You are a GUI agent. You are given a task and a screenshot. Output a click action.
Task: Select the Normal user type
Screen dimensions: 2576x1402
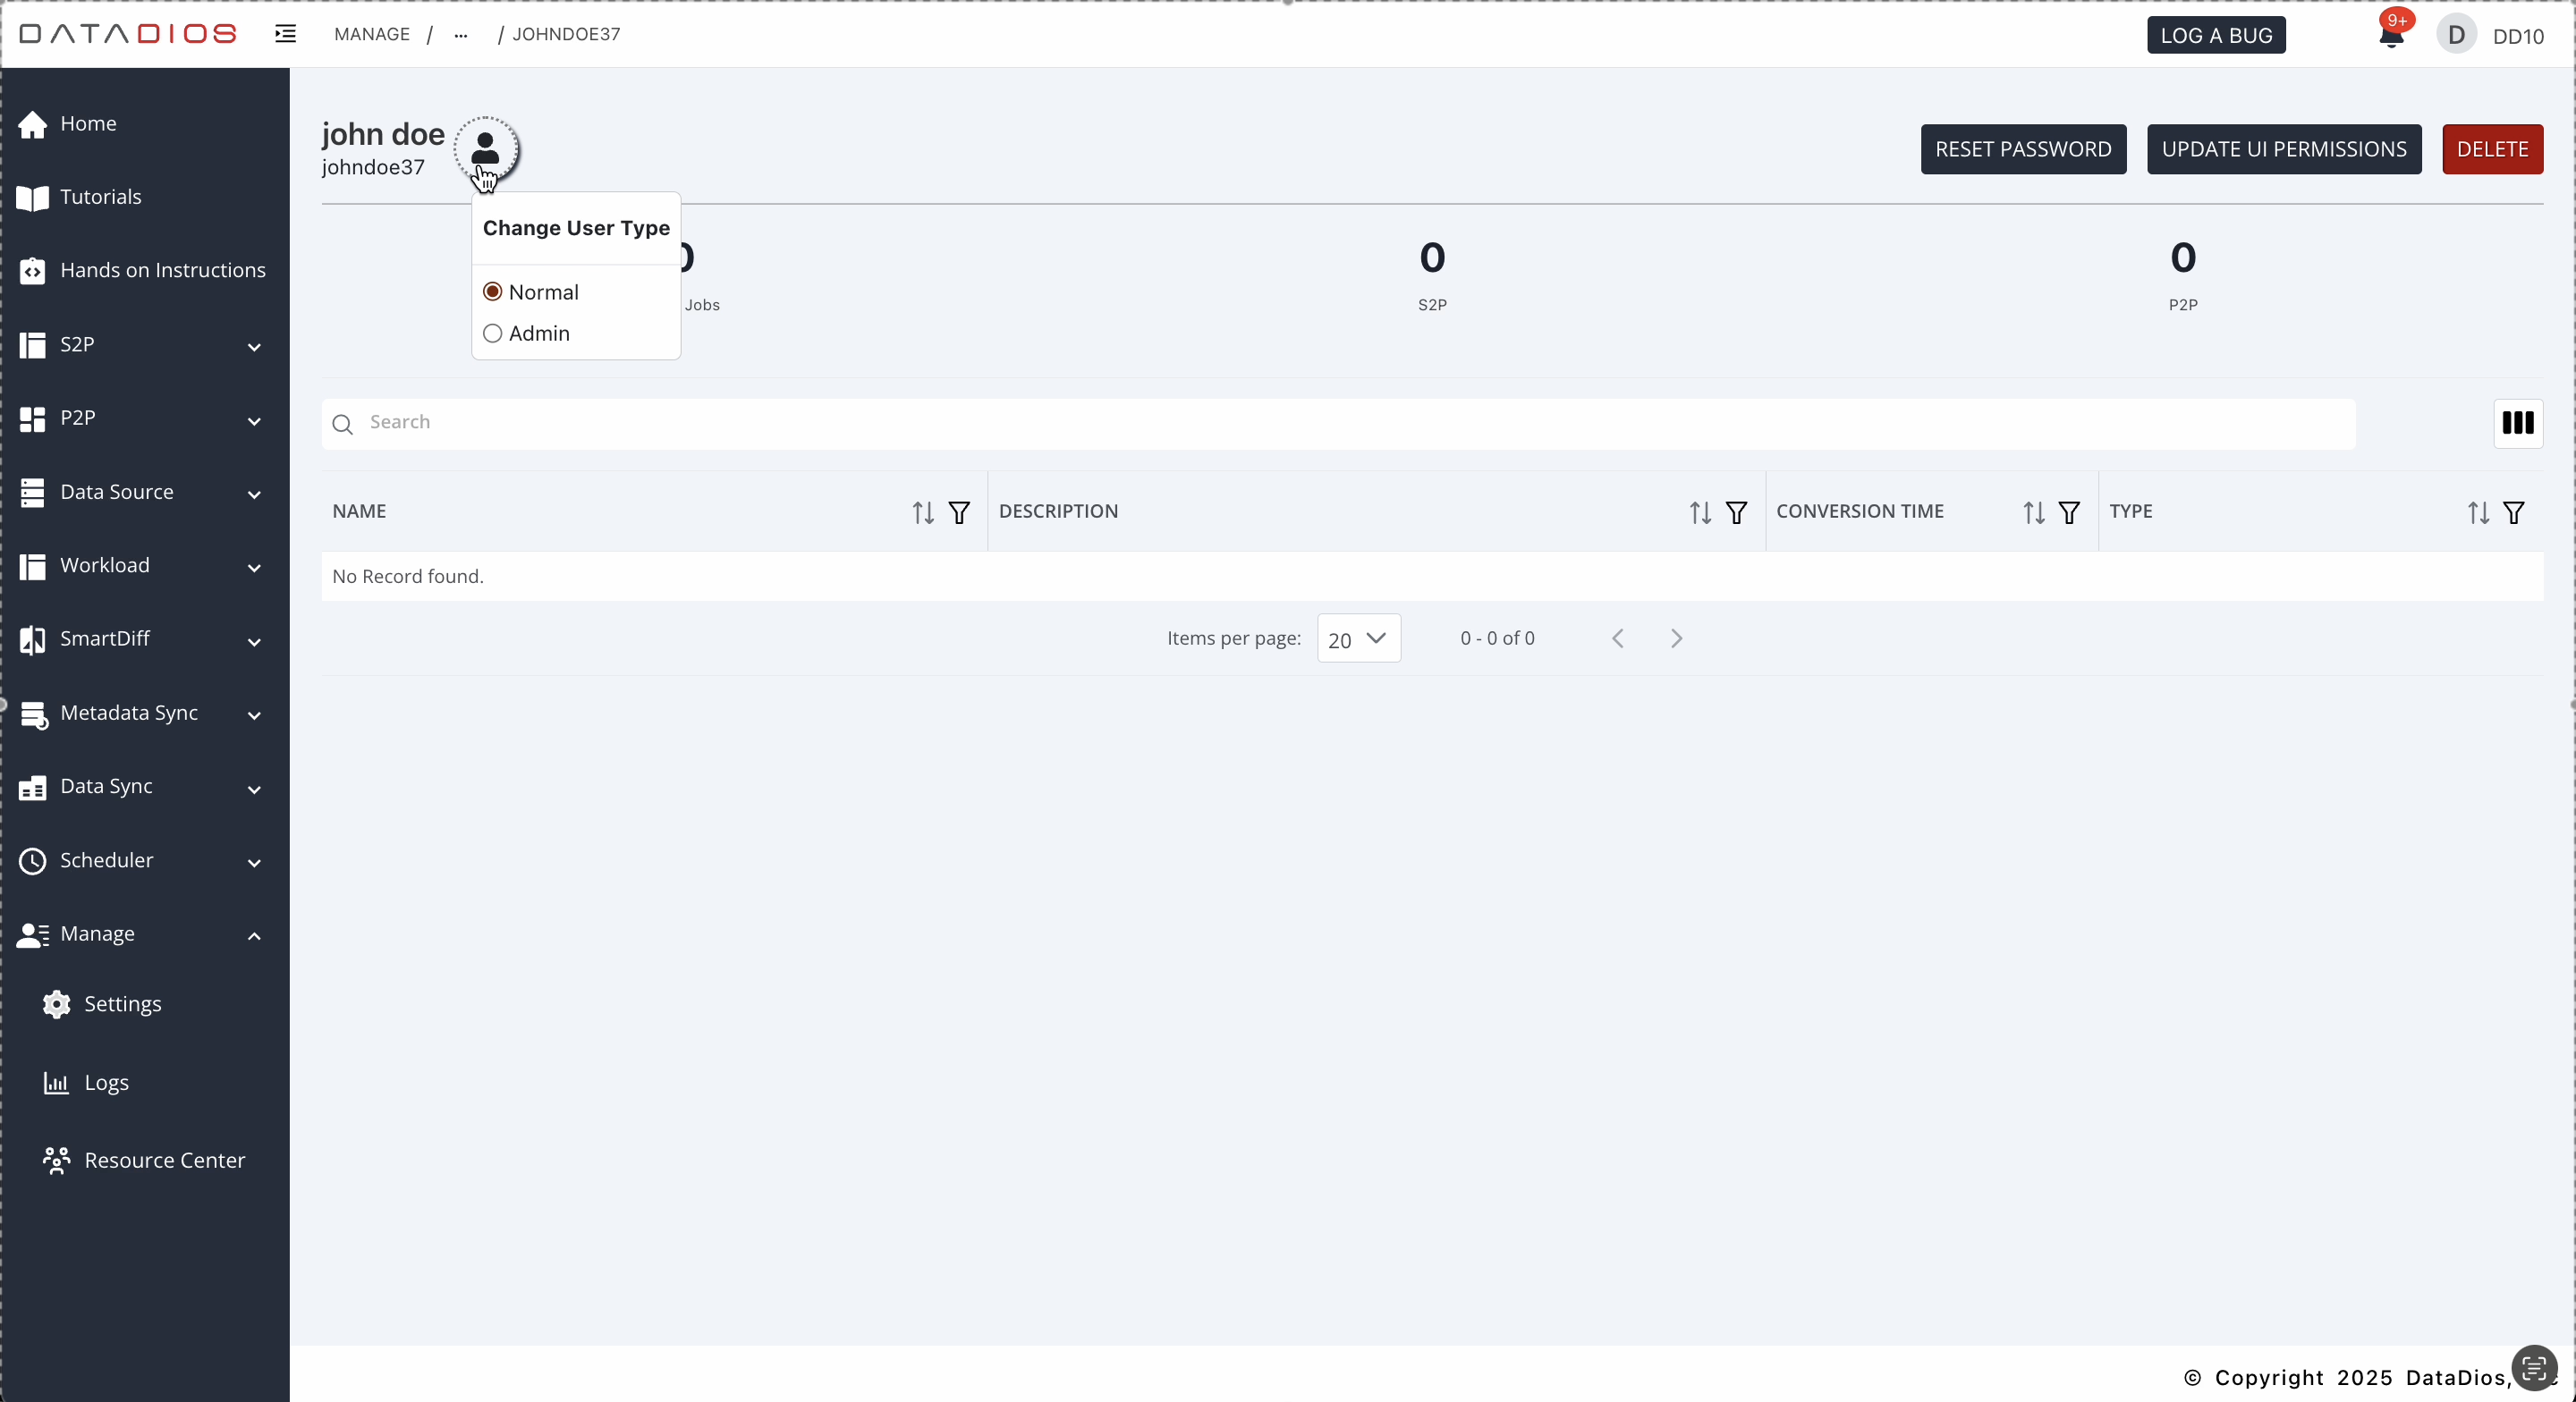pos(492,292)
